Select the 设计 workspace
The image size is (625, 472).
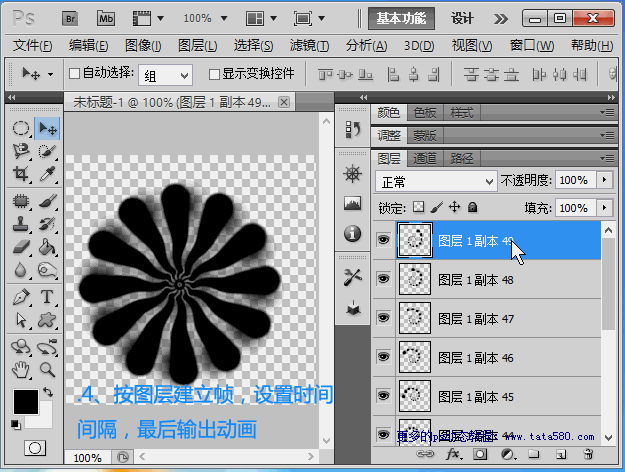462,18
